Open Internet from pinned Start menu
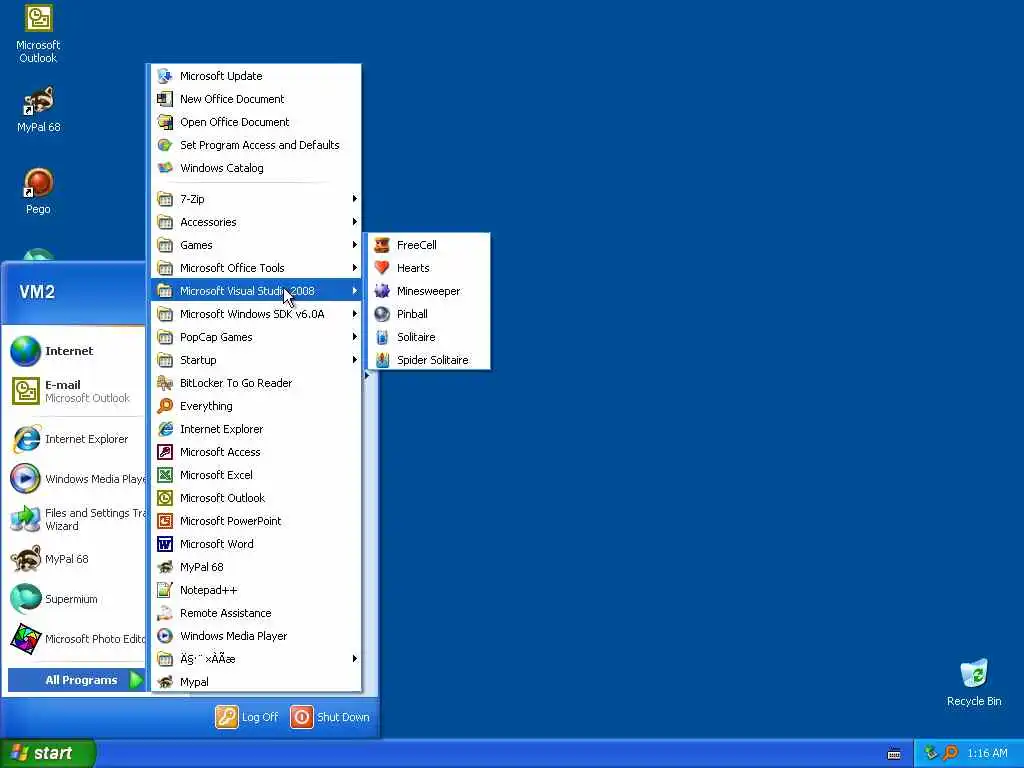 75,351
